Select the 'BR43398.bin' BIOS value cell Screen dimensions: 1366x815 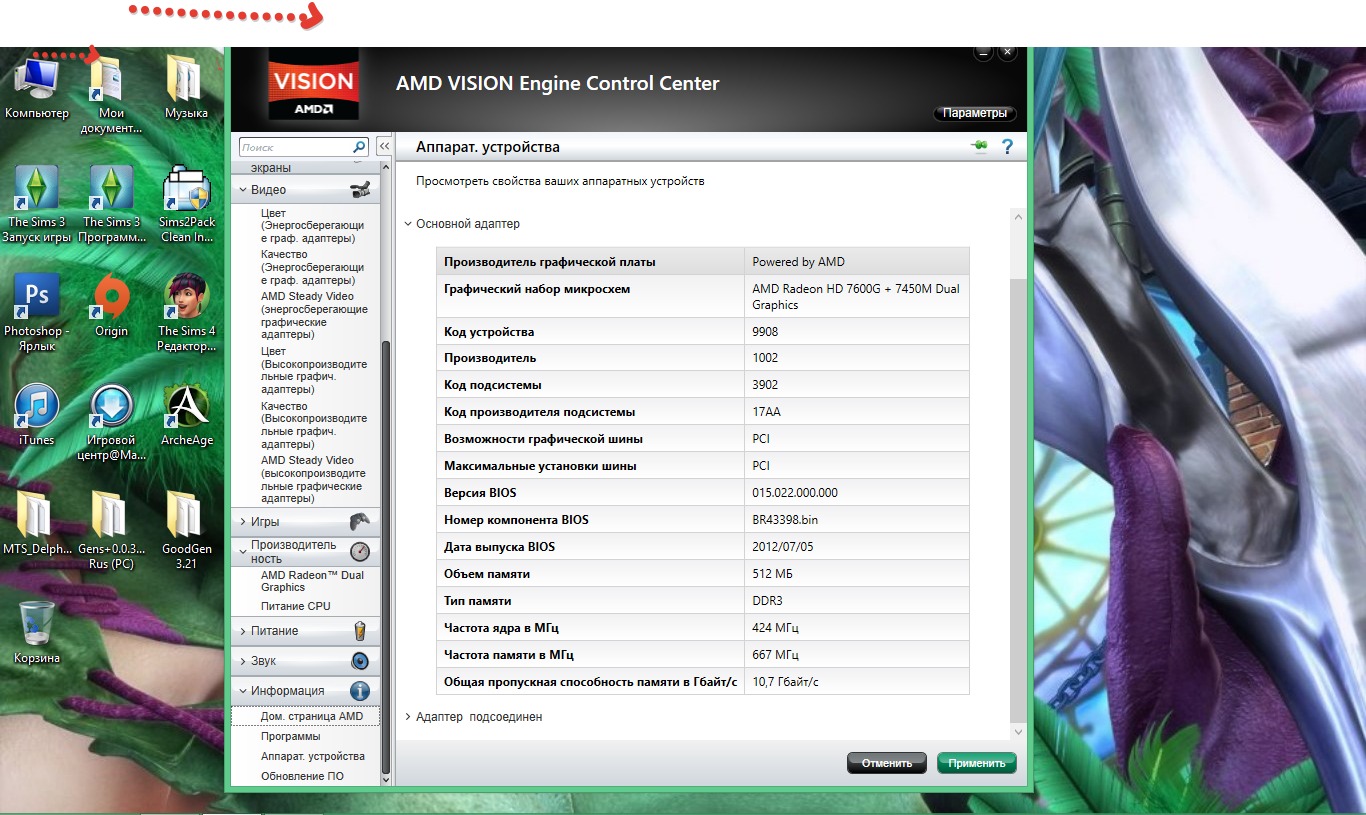coord(857,520)
